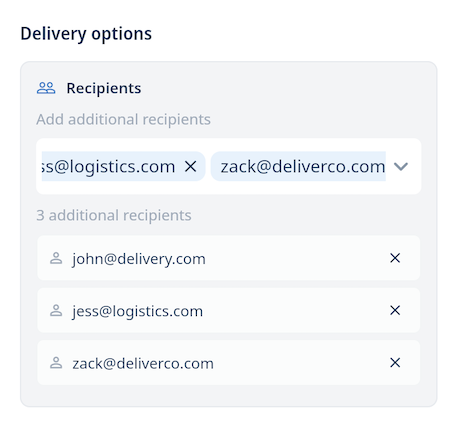Click the 'Add additional recipients' label

pyautogui.click(x=123, y=119)
